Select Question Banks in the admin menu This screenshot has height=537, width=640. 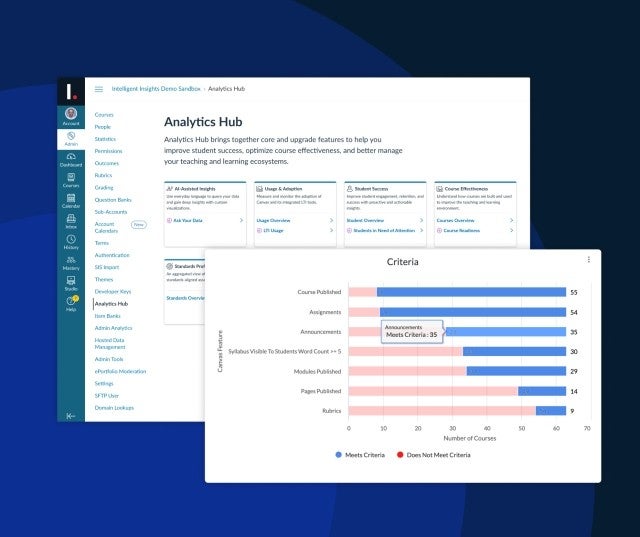click(113, 199)
